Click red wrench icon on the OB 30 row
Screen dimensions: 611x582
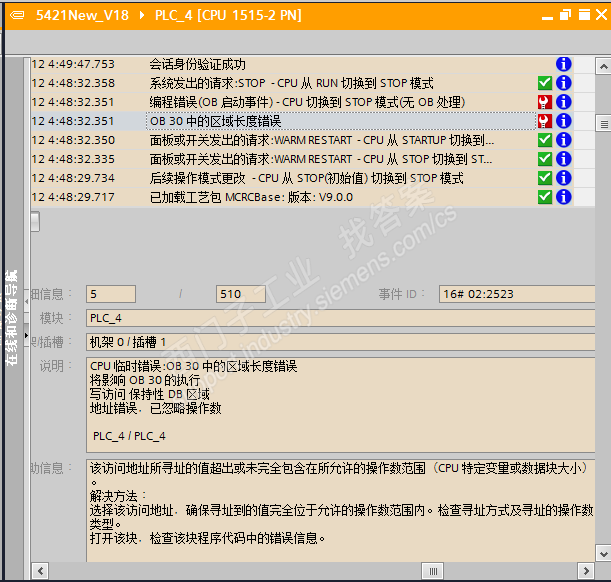coord(545,121)
